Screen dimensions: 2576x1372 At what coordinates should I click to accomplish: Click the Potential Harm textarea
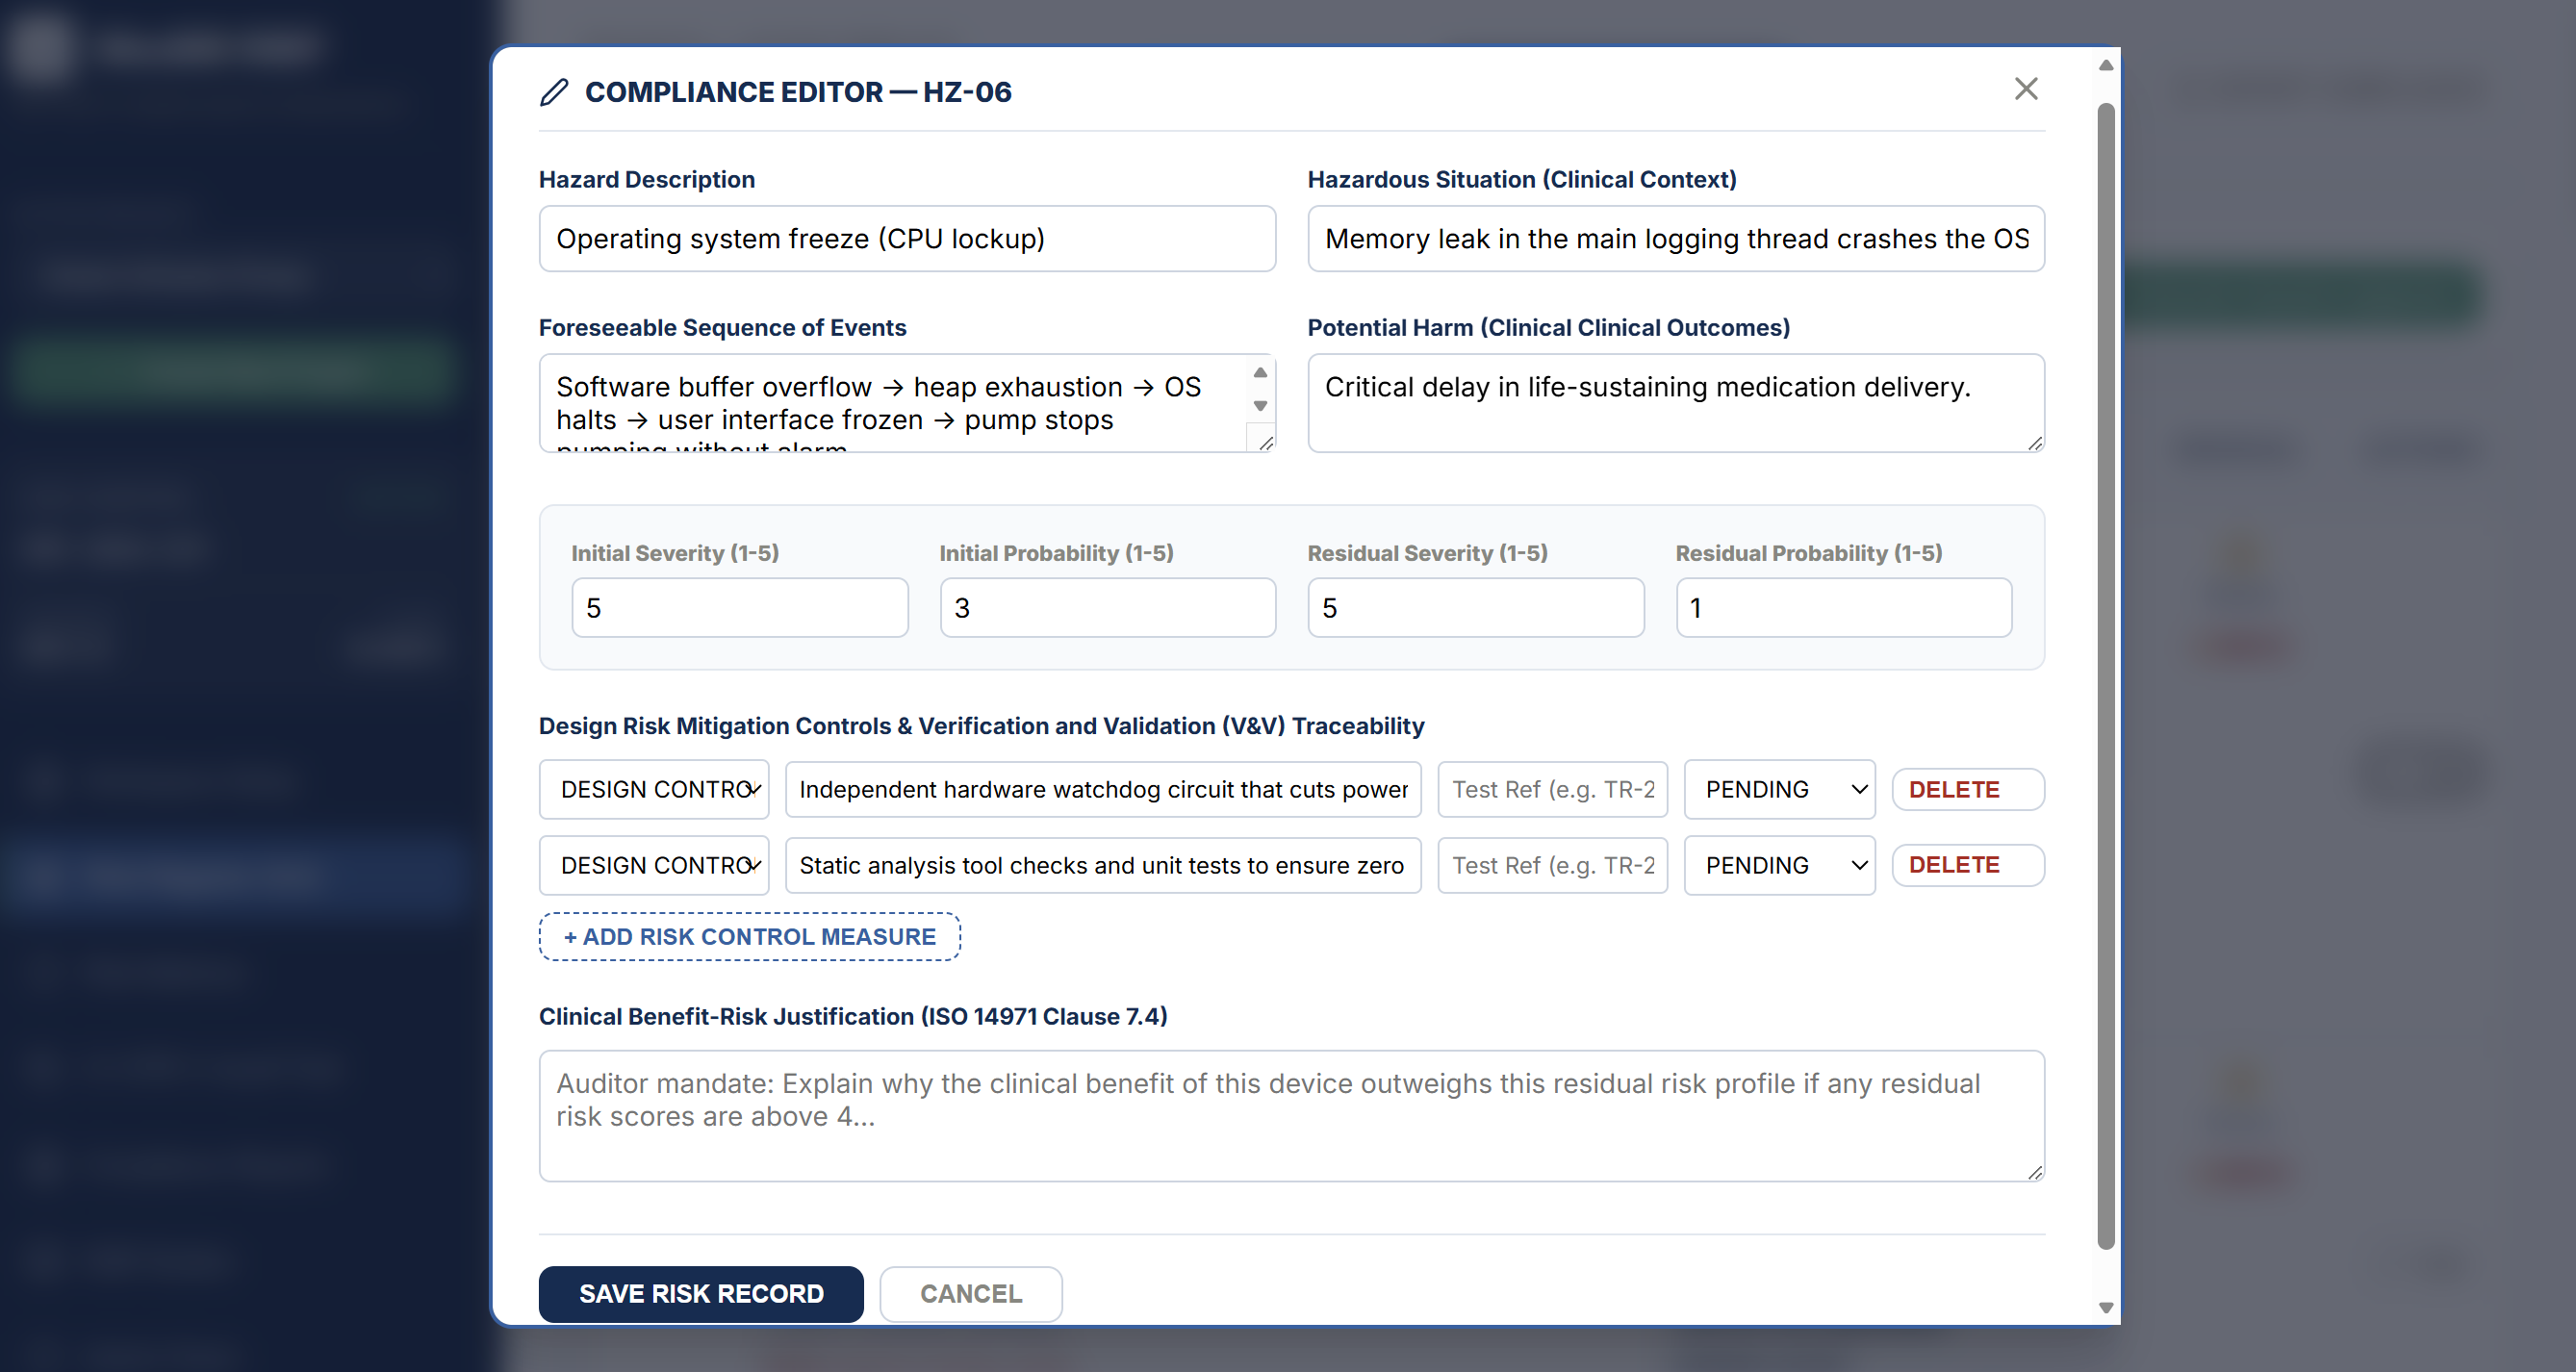tap(1676, 403)
